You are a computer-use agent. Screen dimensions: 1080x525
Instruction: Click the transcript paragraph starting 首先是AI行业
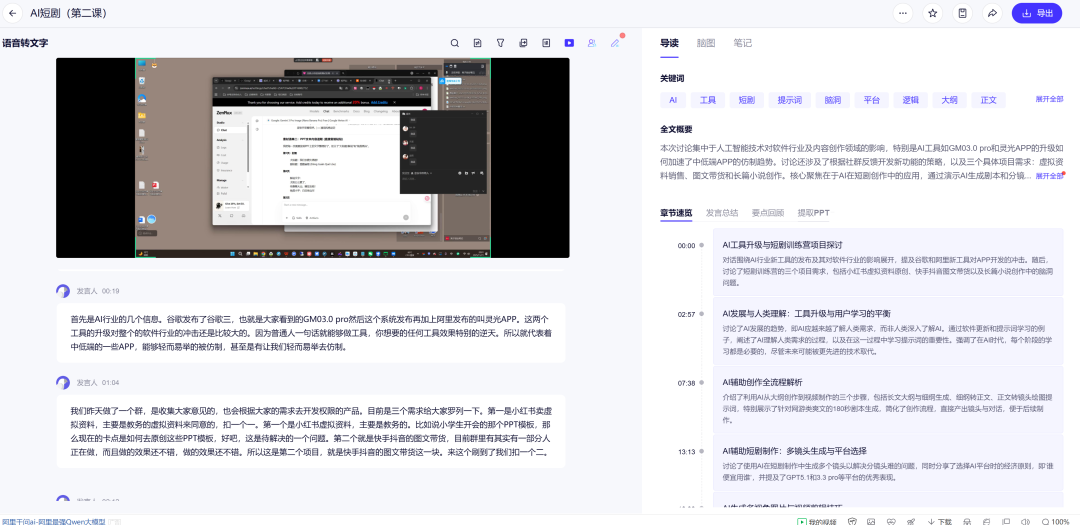tap(311, 333)
